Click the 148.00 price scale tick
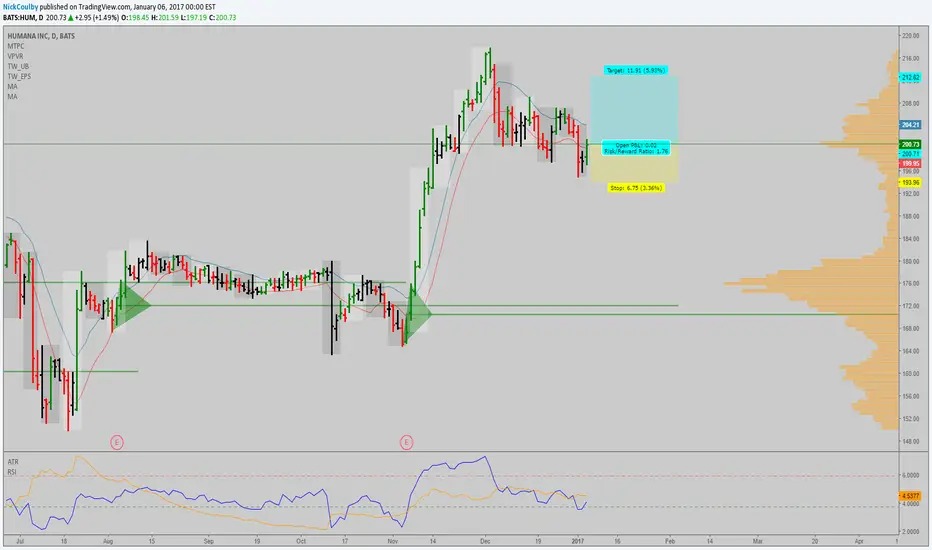 pyautogui.click(x=911, y=441)
